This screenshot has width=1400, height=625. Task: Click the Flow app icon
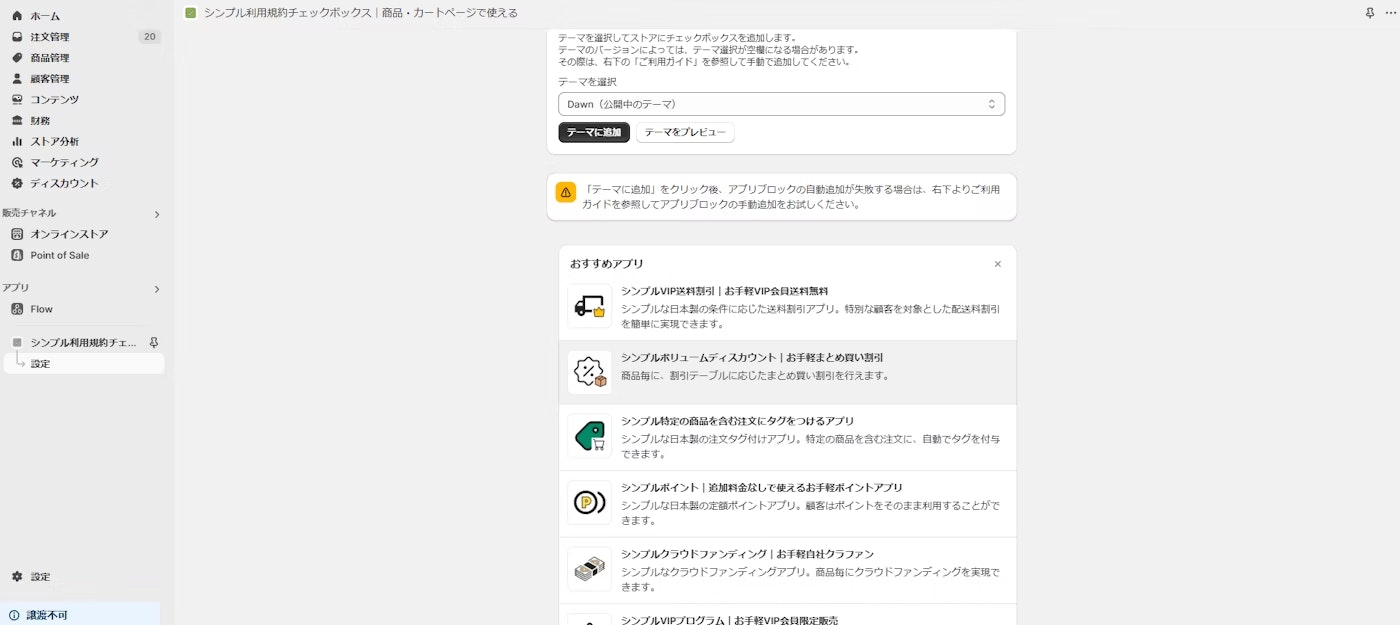click(x=17, y=309)
